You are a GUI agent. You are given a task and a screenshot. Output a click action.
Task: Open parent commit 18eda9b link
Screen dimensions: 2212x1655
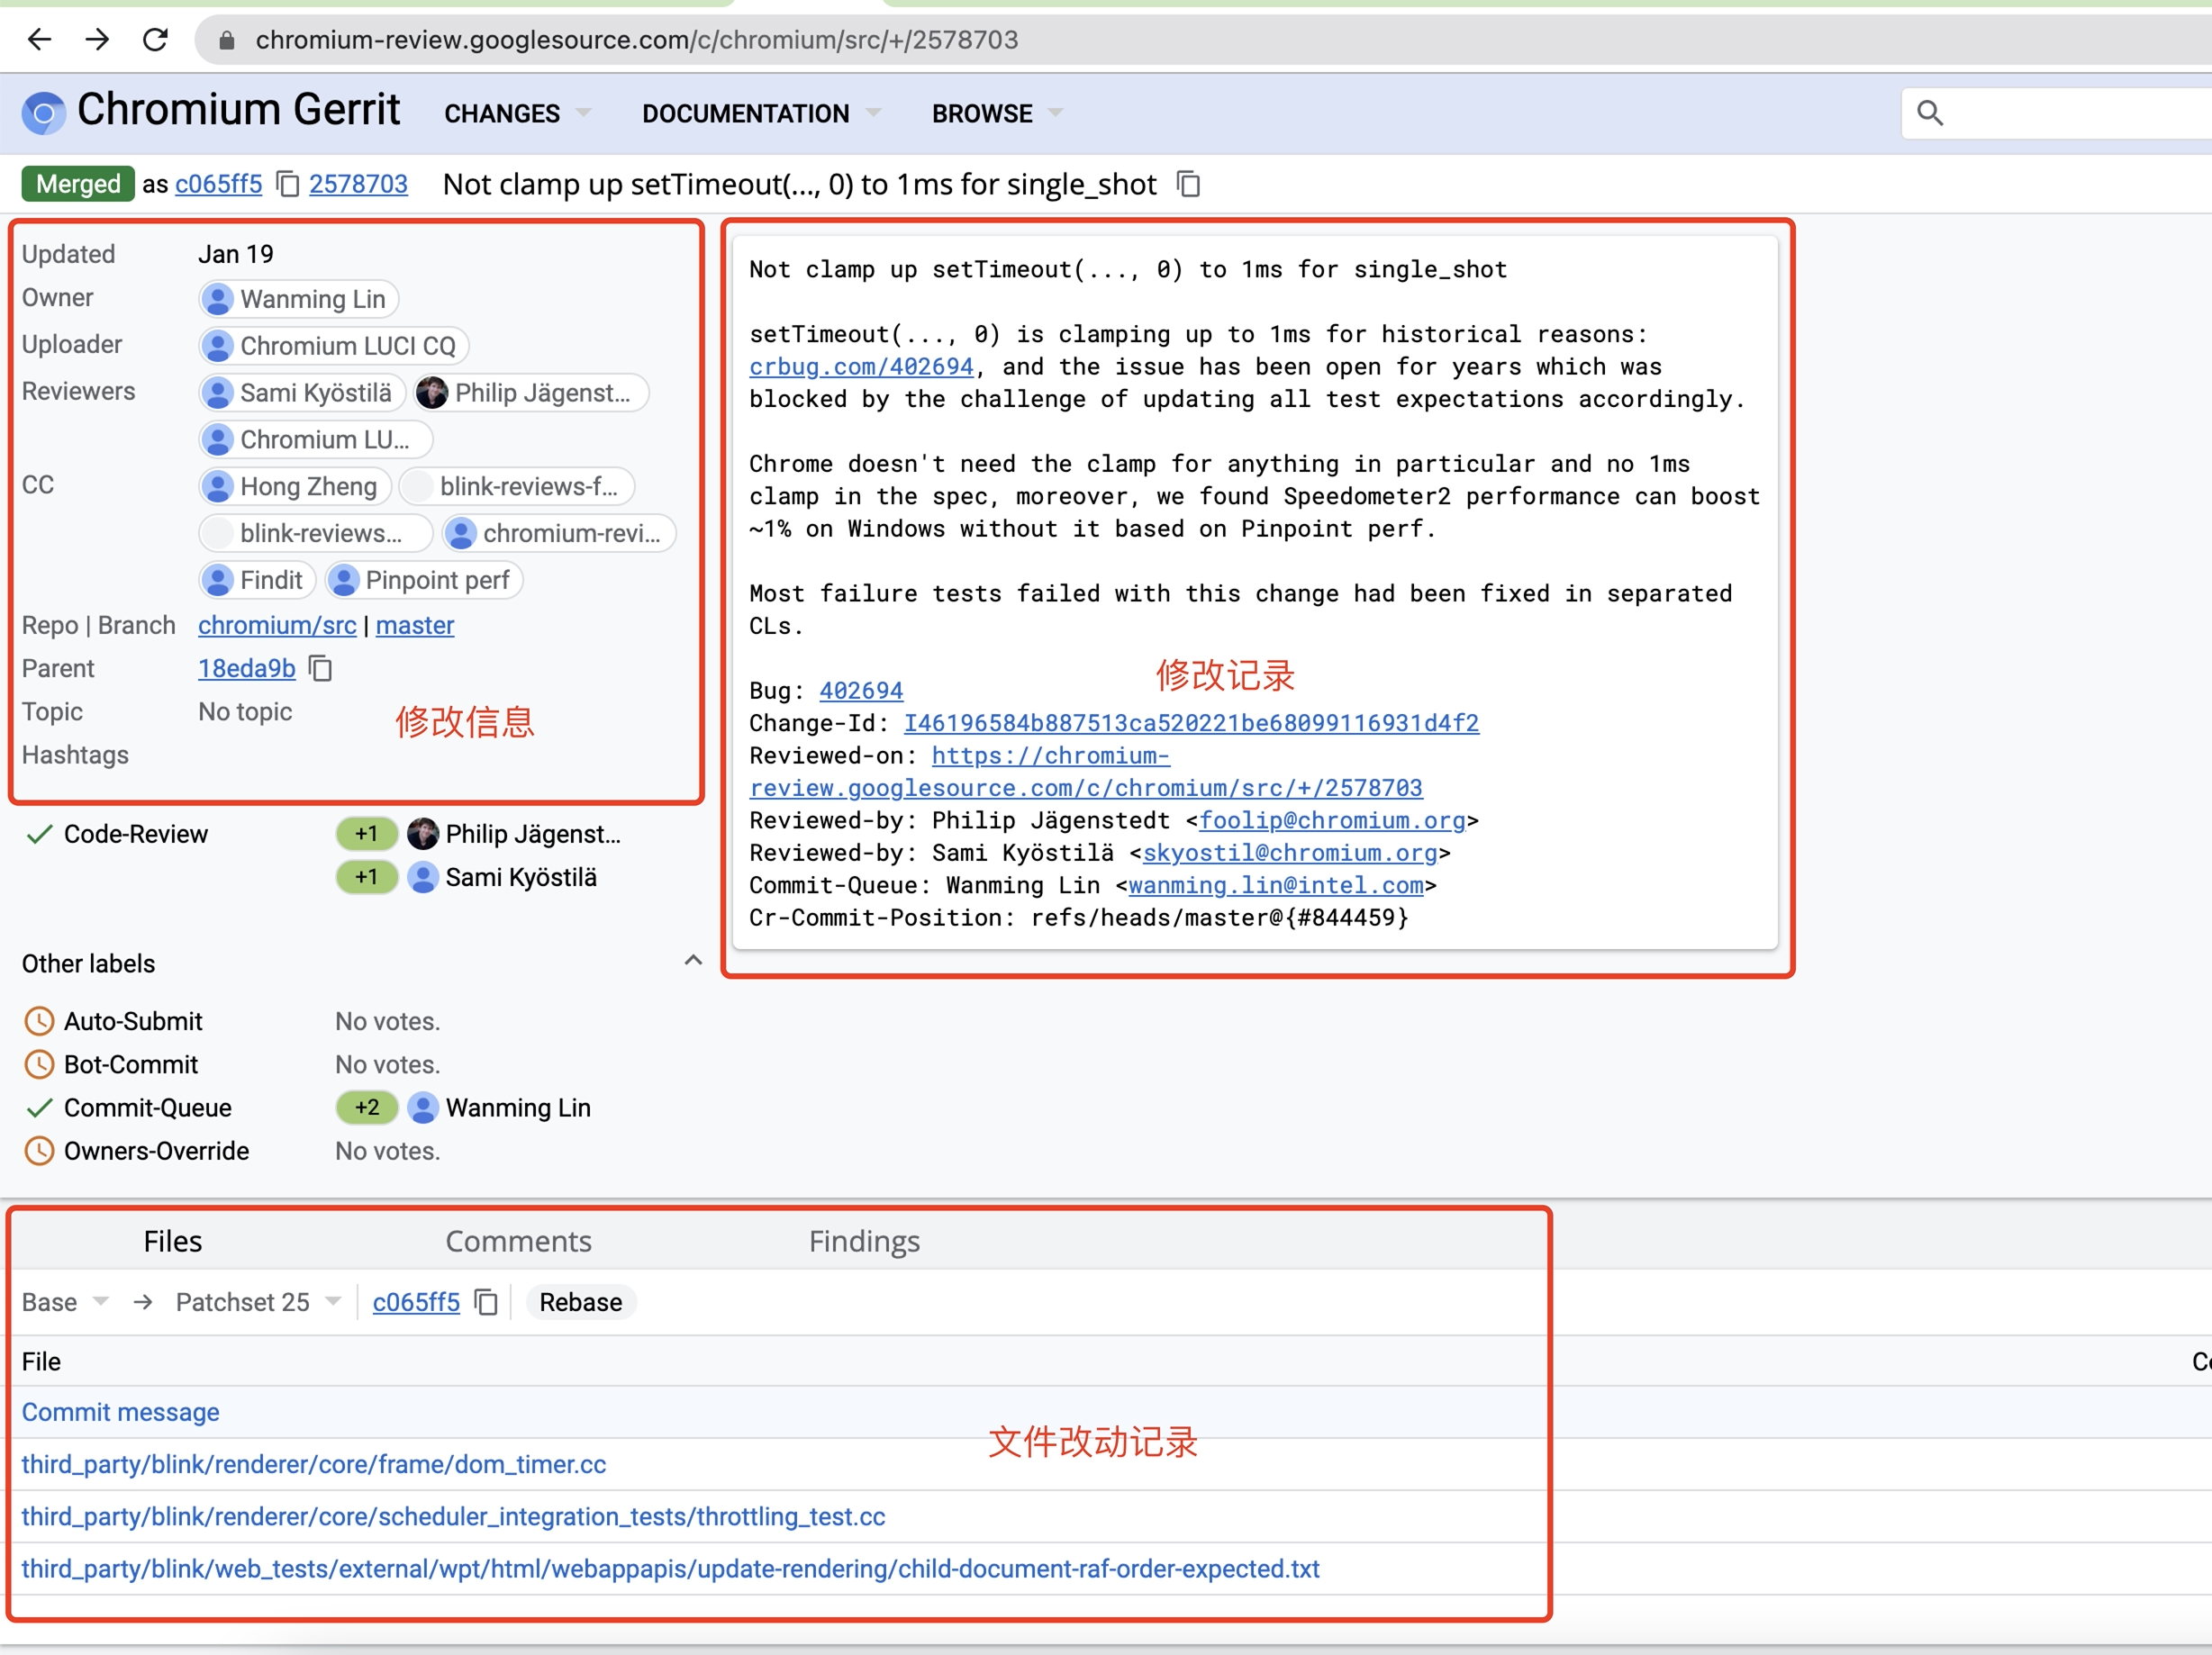[246, 668]
